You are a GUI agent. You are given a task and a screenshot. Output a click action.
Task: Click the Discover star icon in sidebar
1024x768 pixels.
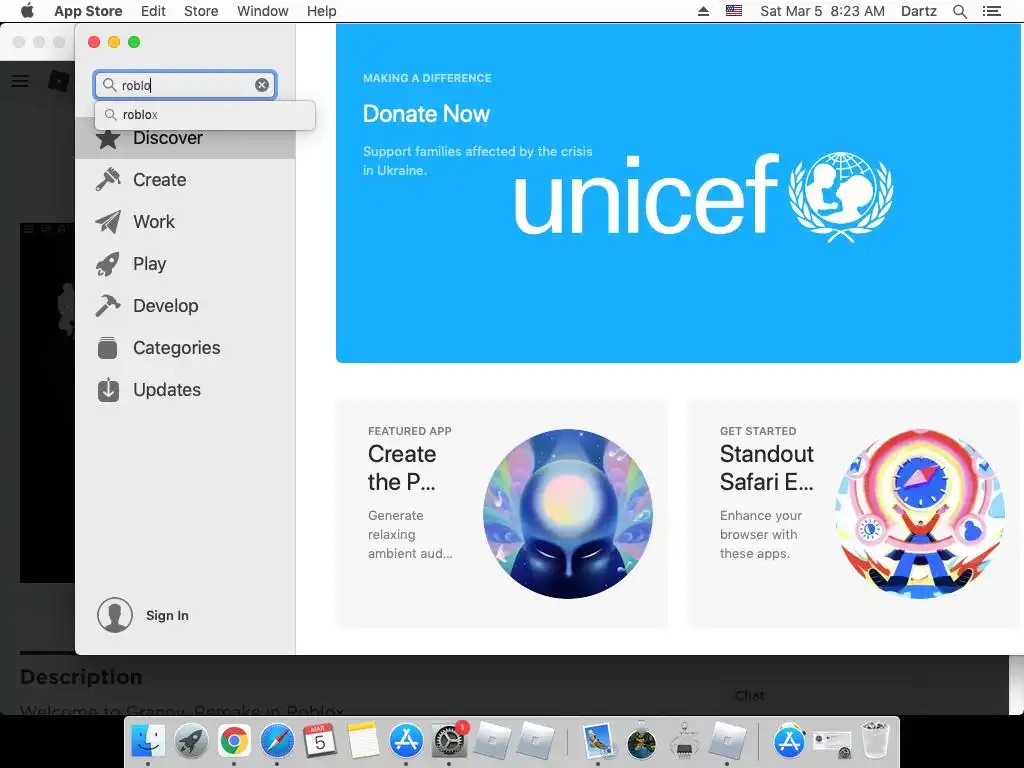tap(108, 138)
